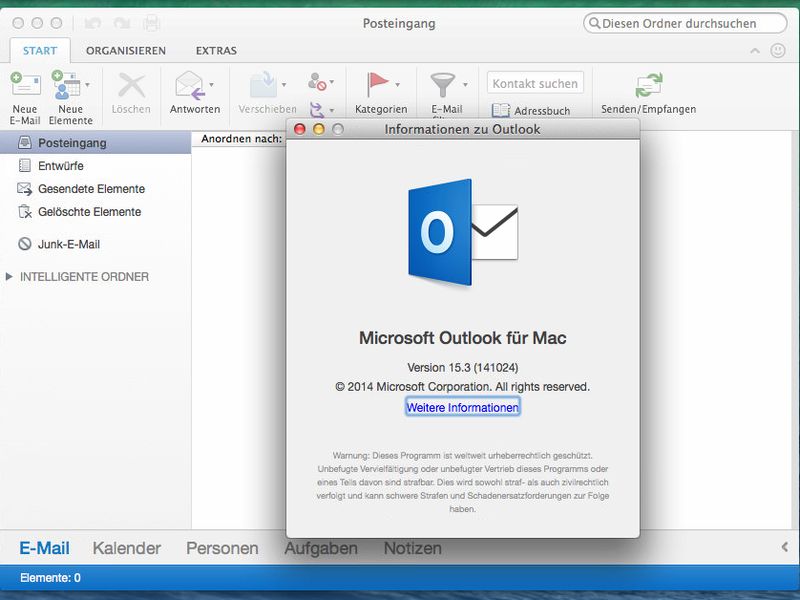Click the E-Mail filter funnel icon
The height and width of the screenshot is (600, 800).
[x=442, y=85]
